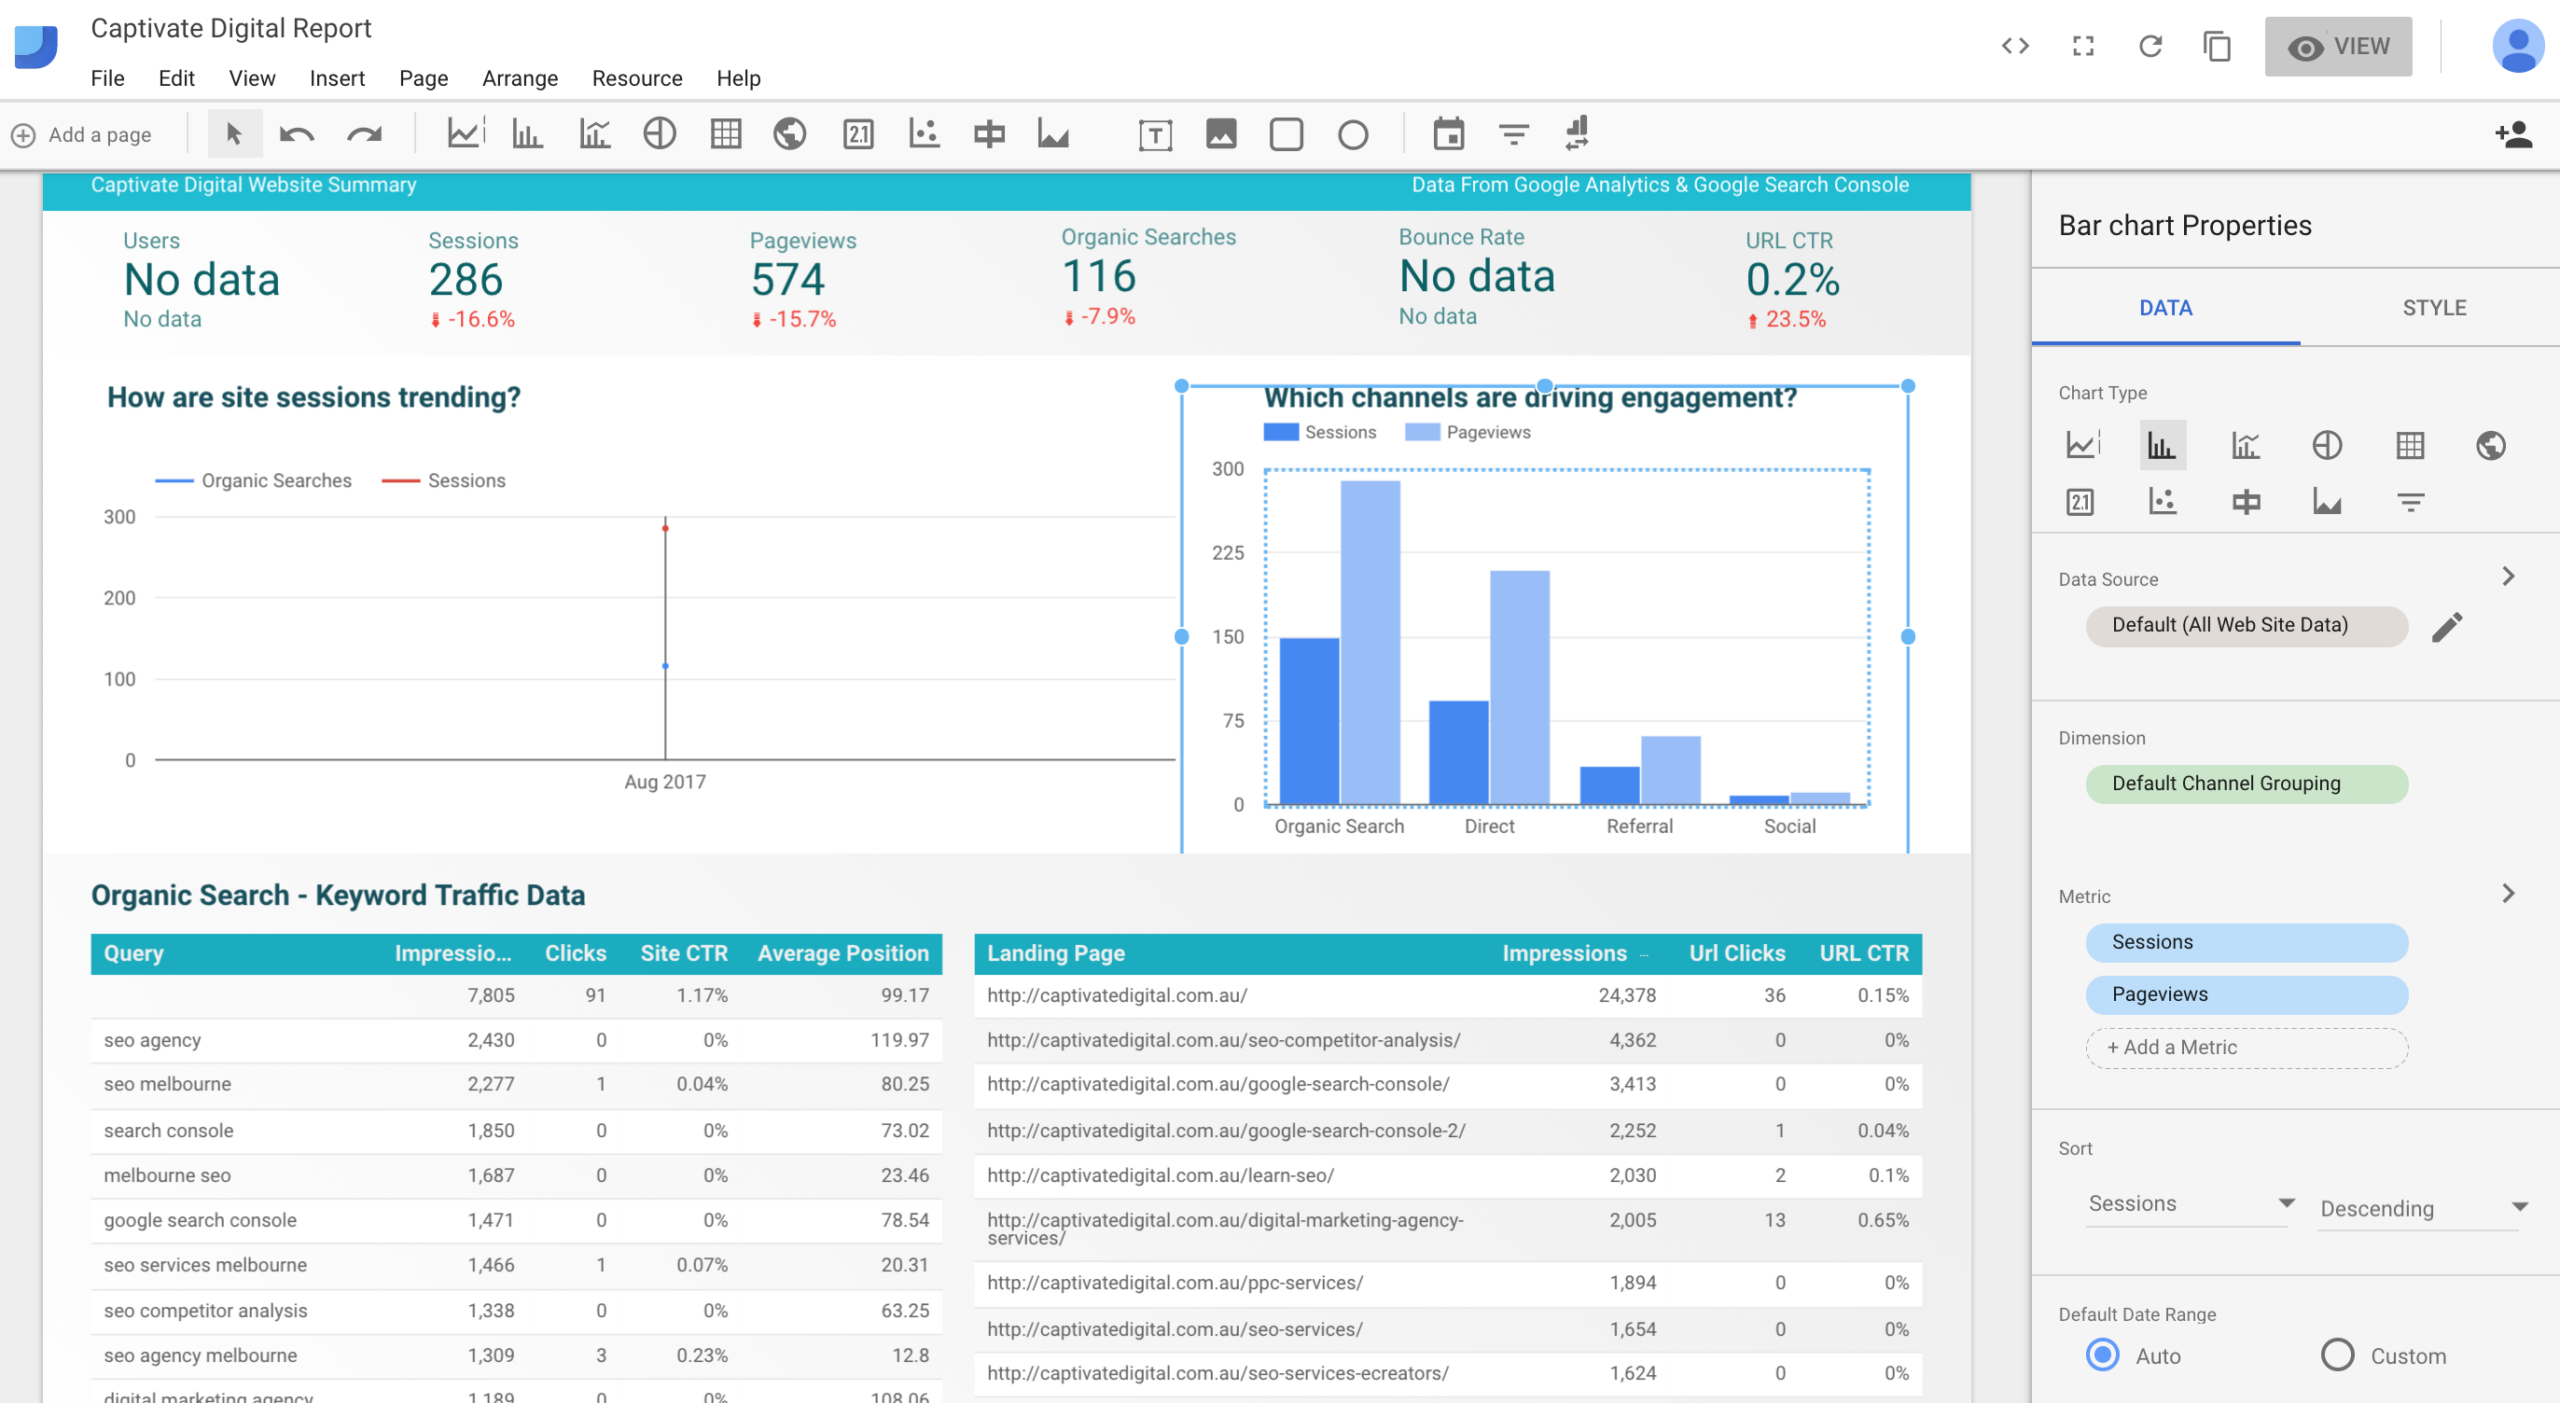Image resolution: width=2560 pixels, height=1403 pixels.
Task: Expand the Data Source section chevron
Action: (2508, 576)
